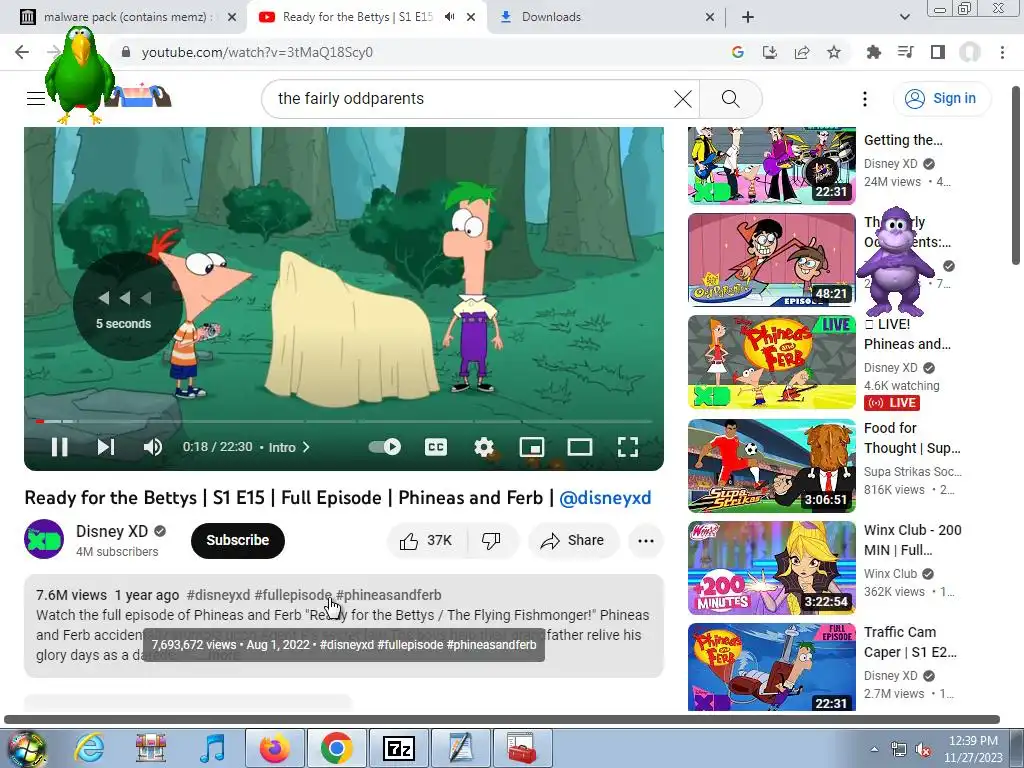Click the muted volume tray icon
Viewport: 1024px width, 768px height.
pyautogui.click(x=923, y=750)
